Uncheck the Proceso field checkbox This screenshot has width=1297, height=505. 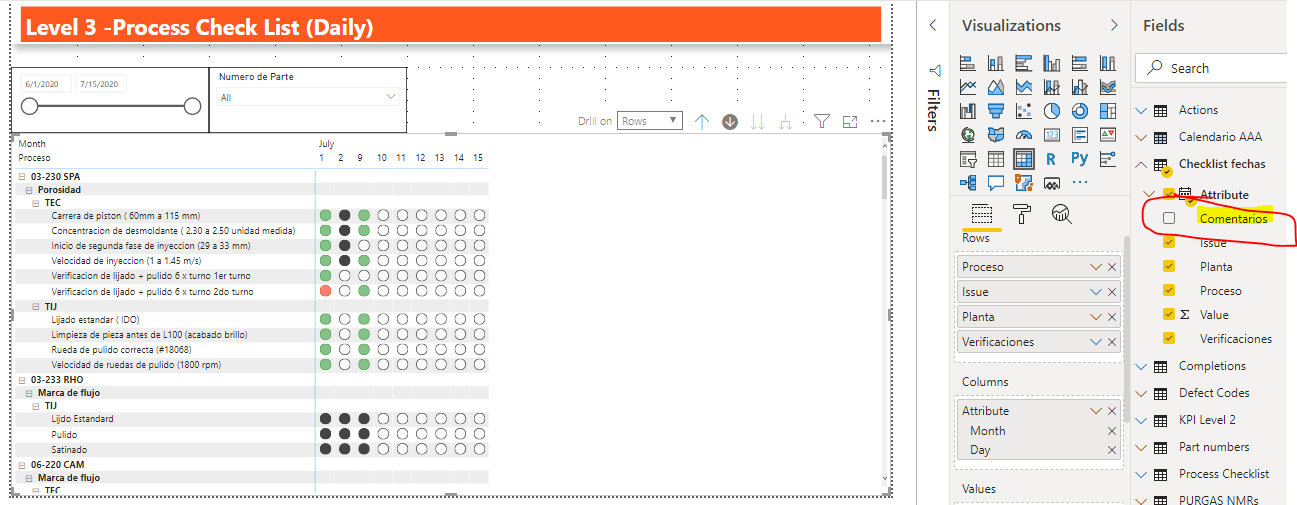1169,290
